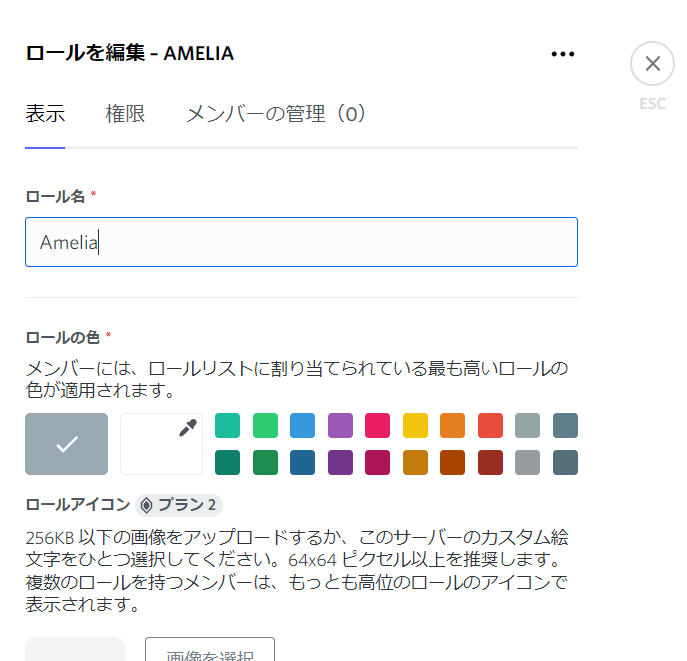Open the three-dot role options menu
This screenshot has width=687, height=661.
pos(563,54)
